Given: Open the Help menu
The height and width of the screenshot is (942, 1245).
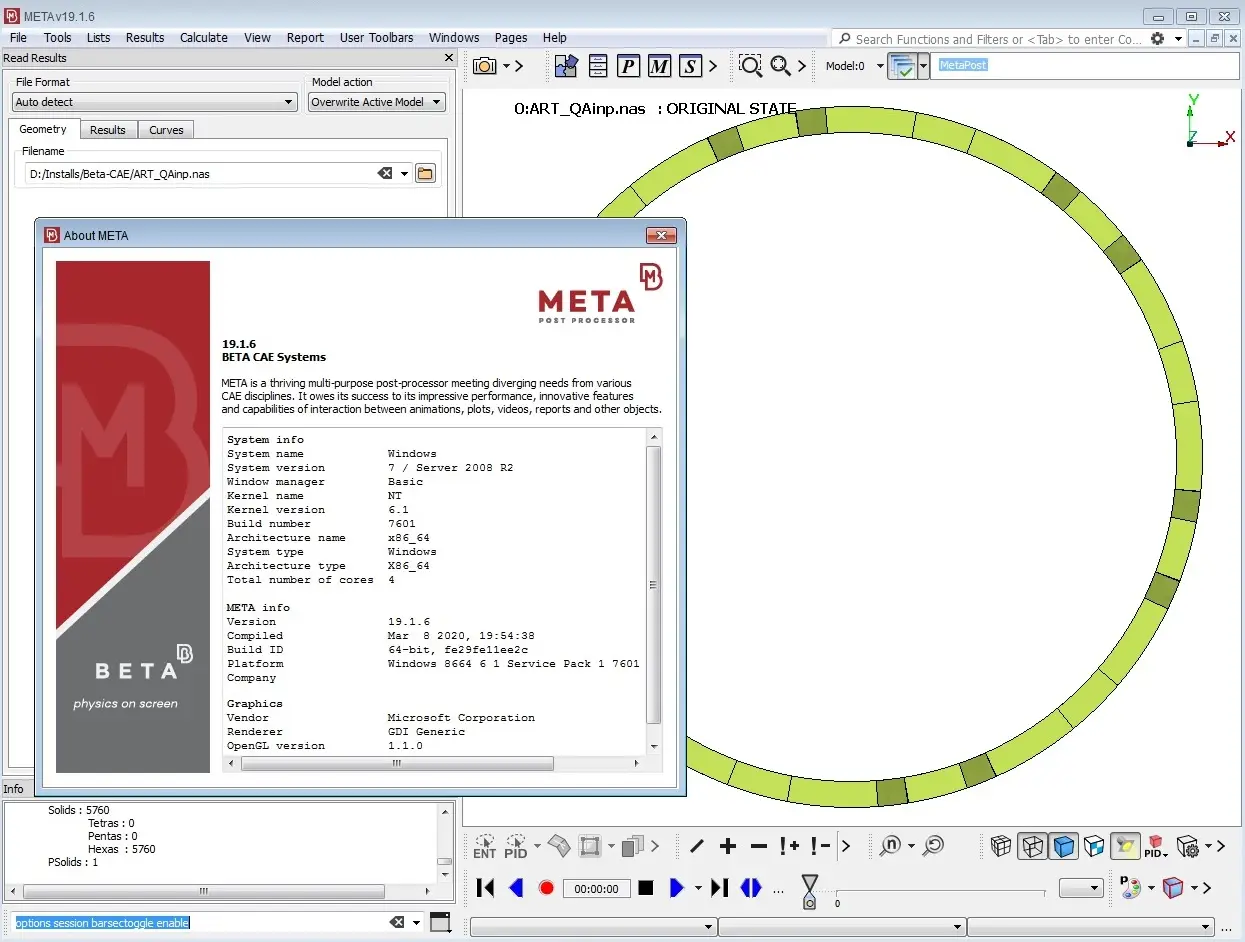Looking at the screenshot, I should coord(555,37).
